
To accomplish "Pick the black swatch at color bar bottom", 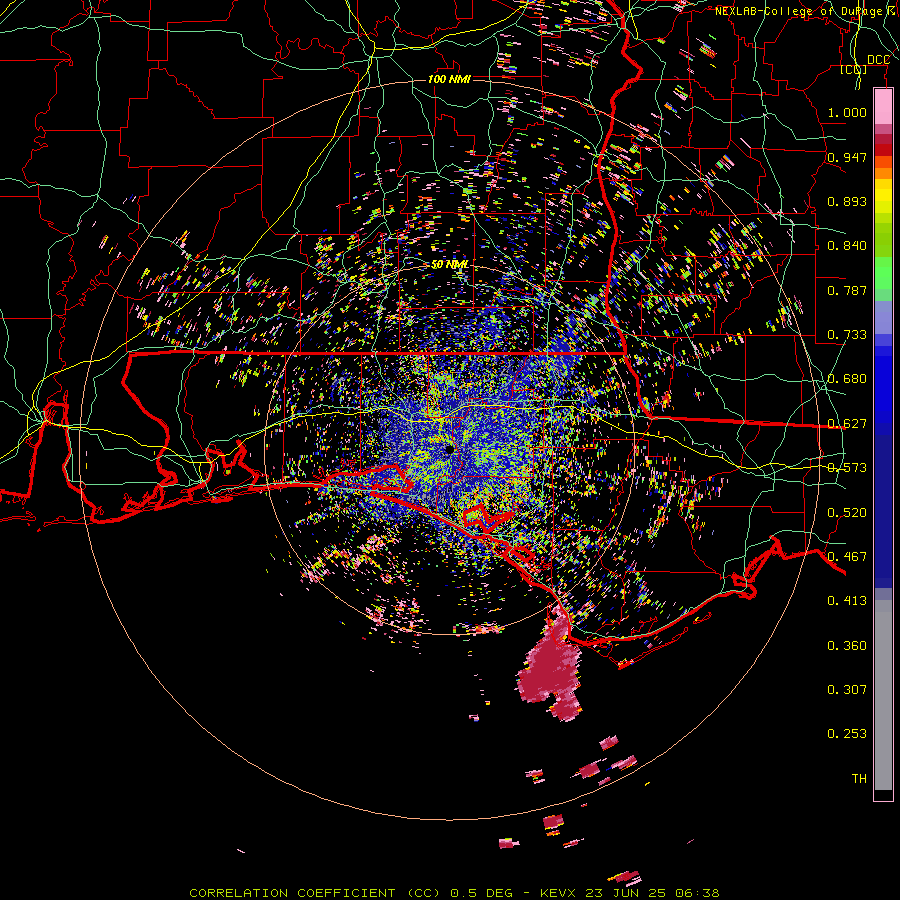I will [x=883, y=794].
